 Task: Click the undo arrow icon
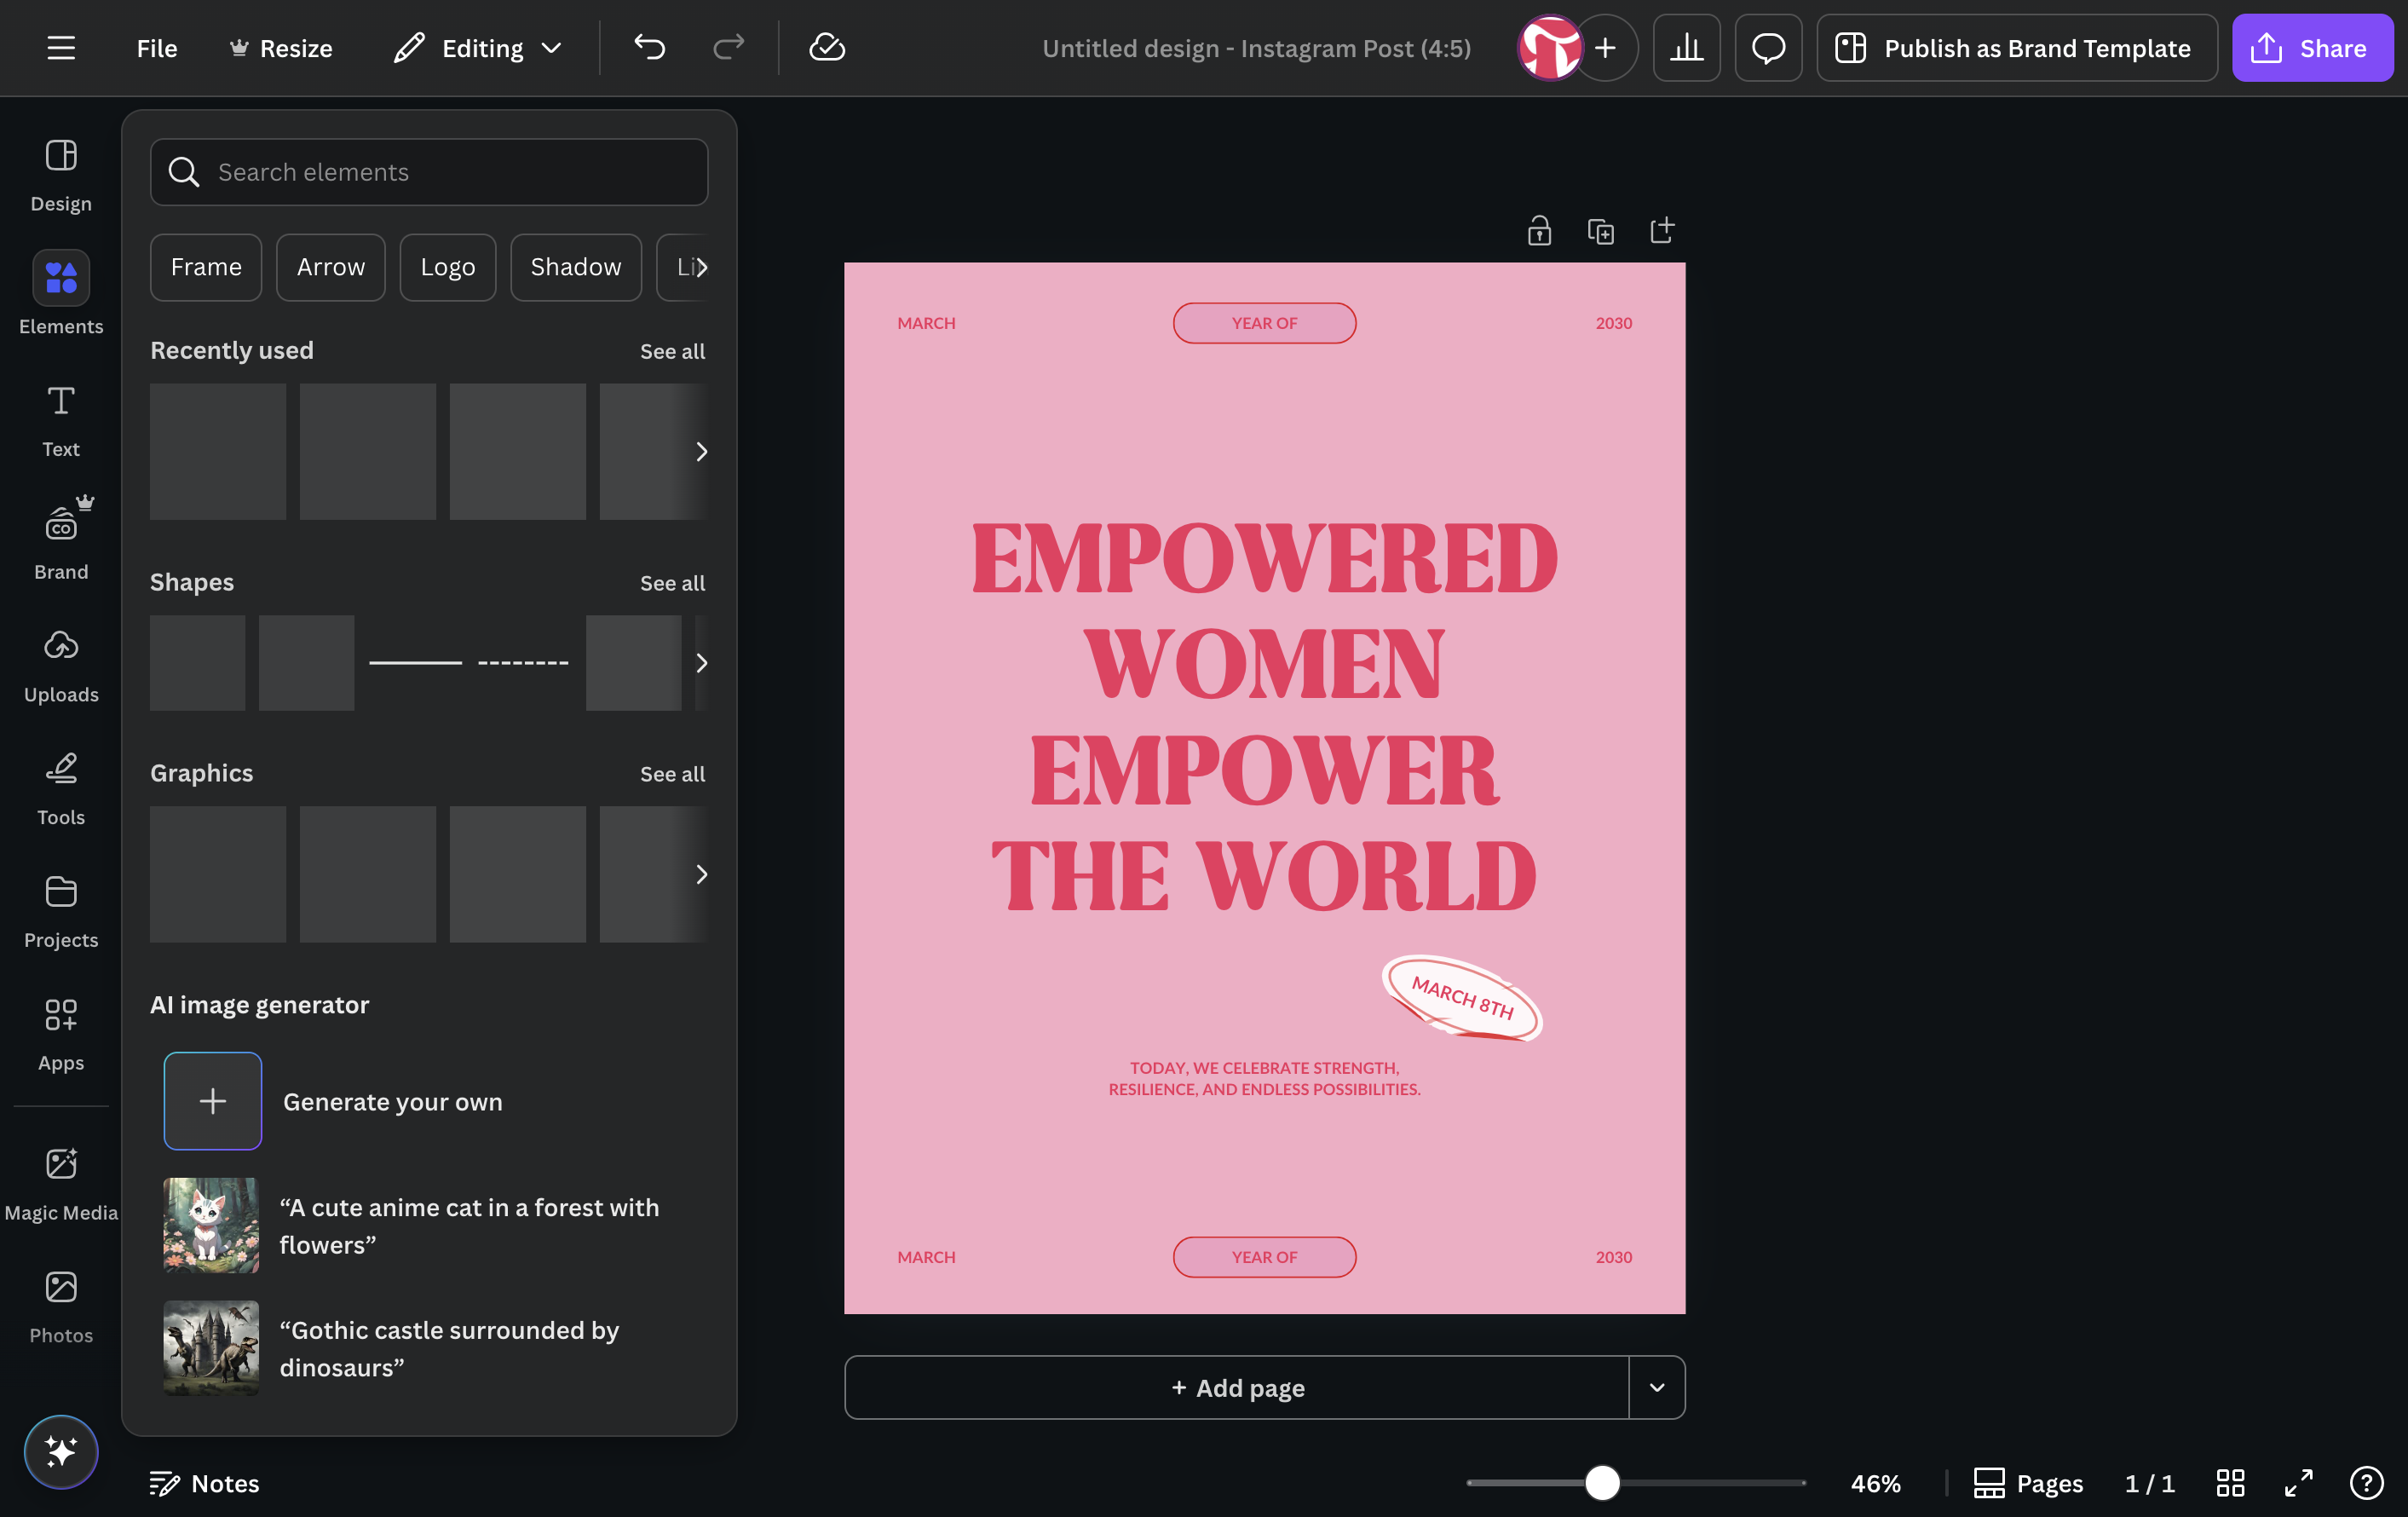pos(649,47)
